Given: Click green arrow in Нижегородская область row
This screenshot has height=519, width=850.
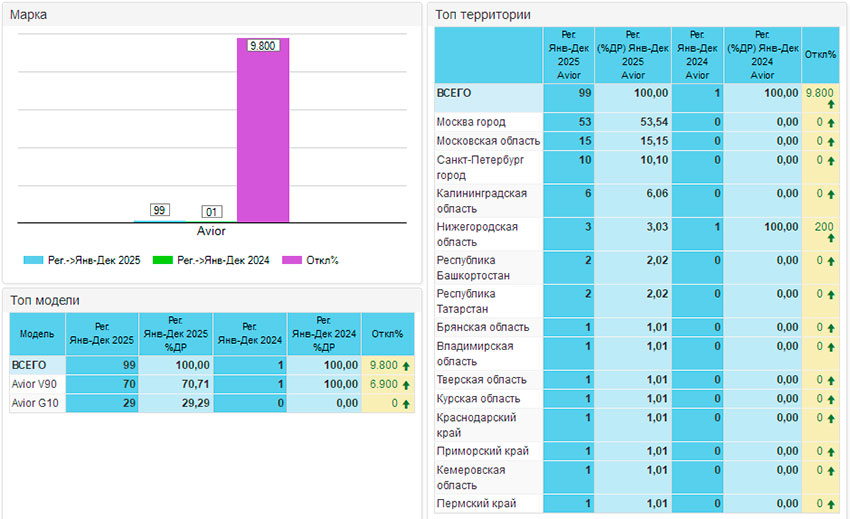Looking at the screenshot, I should (830, 241).
